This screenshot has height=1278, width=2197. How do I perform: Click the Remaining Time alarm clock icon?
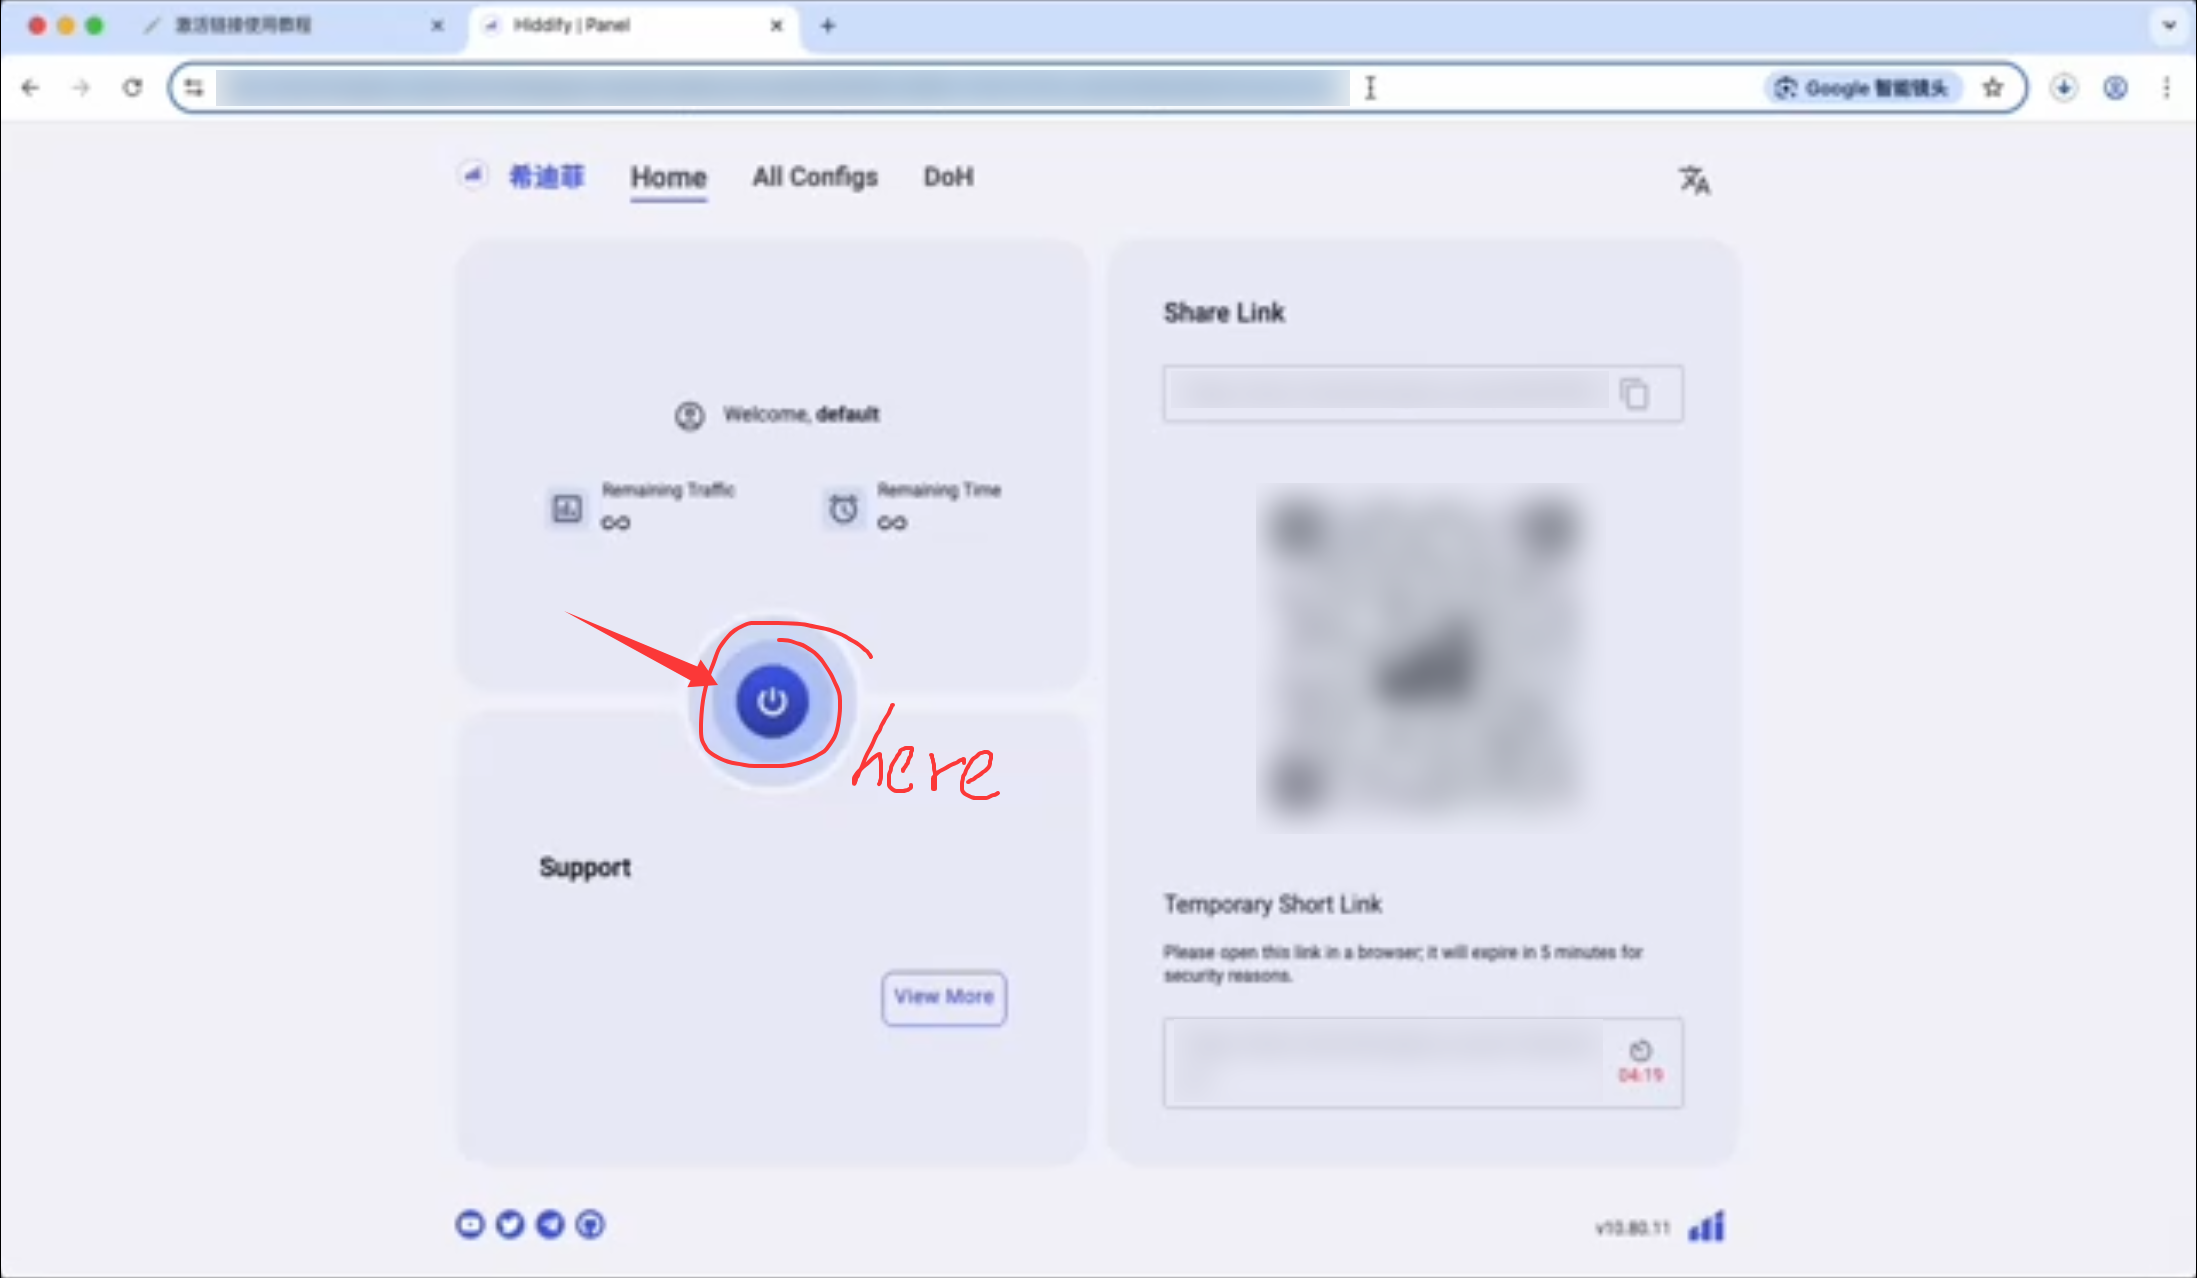click(x=844, y=508)
